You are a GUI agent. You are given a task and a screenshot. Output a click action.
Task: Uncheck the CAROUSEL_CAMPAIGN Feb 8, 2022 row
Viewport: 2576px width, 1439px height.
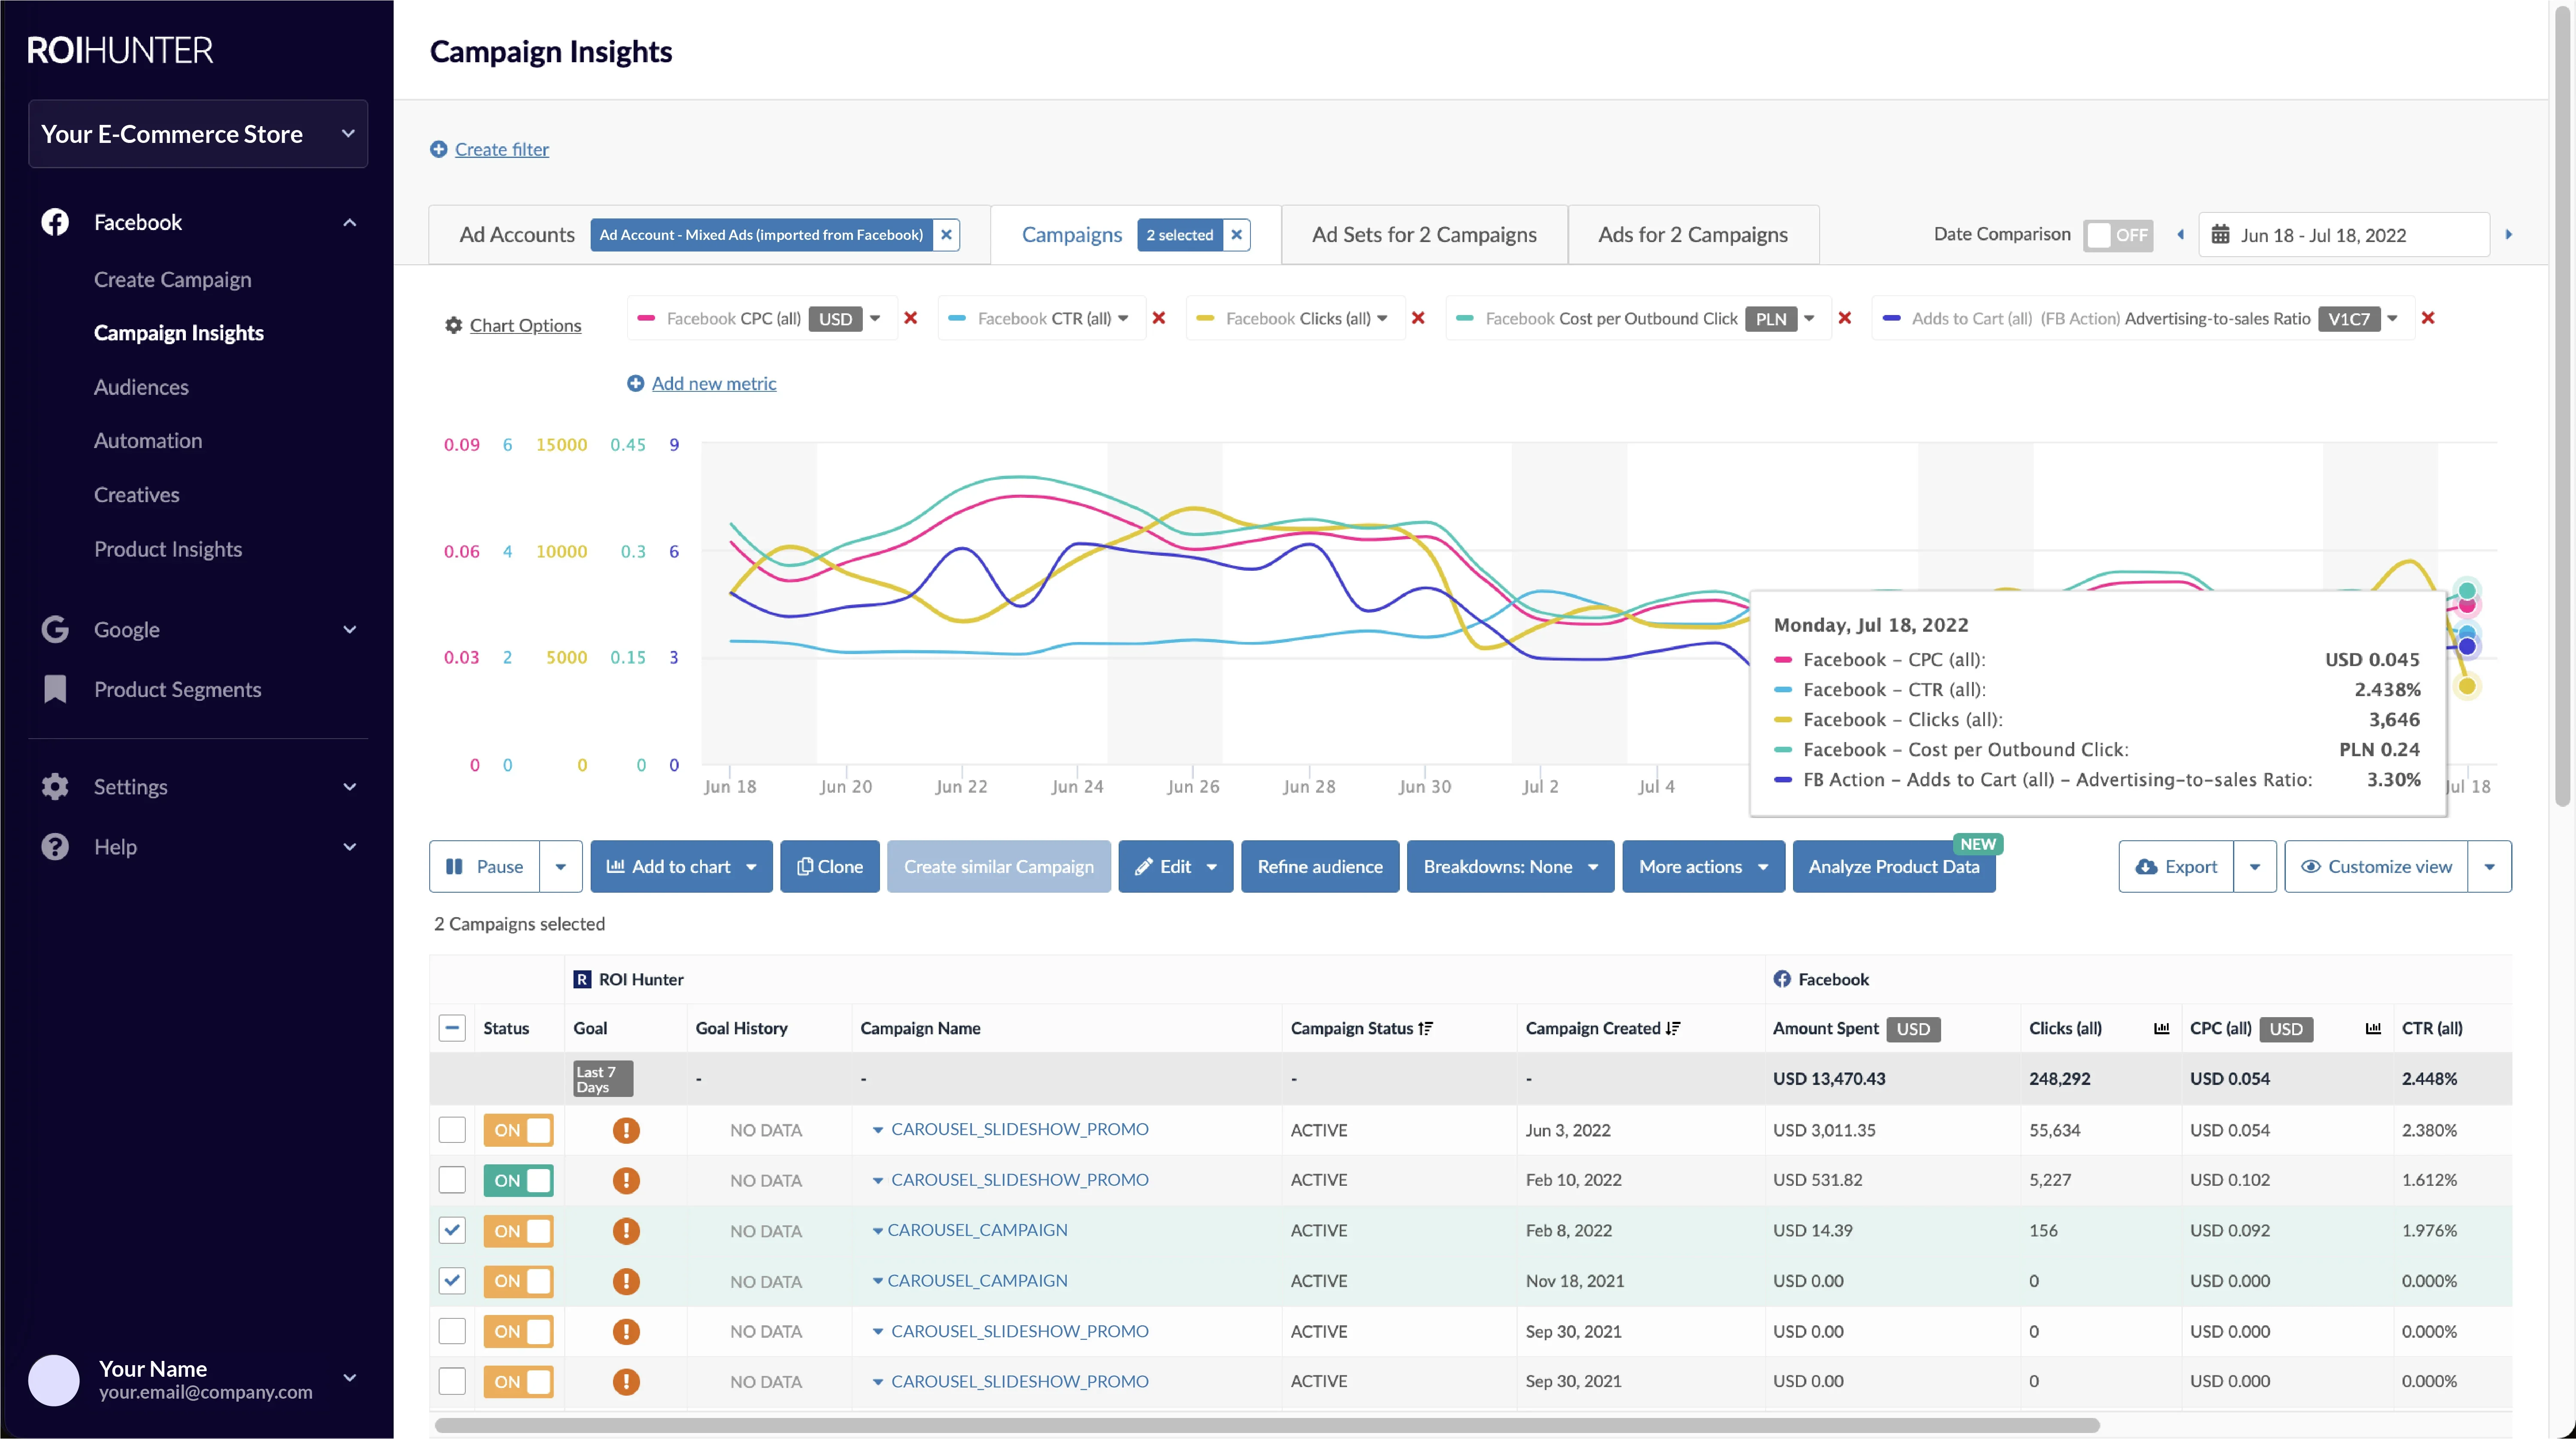[452, 1230]
